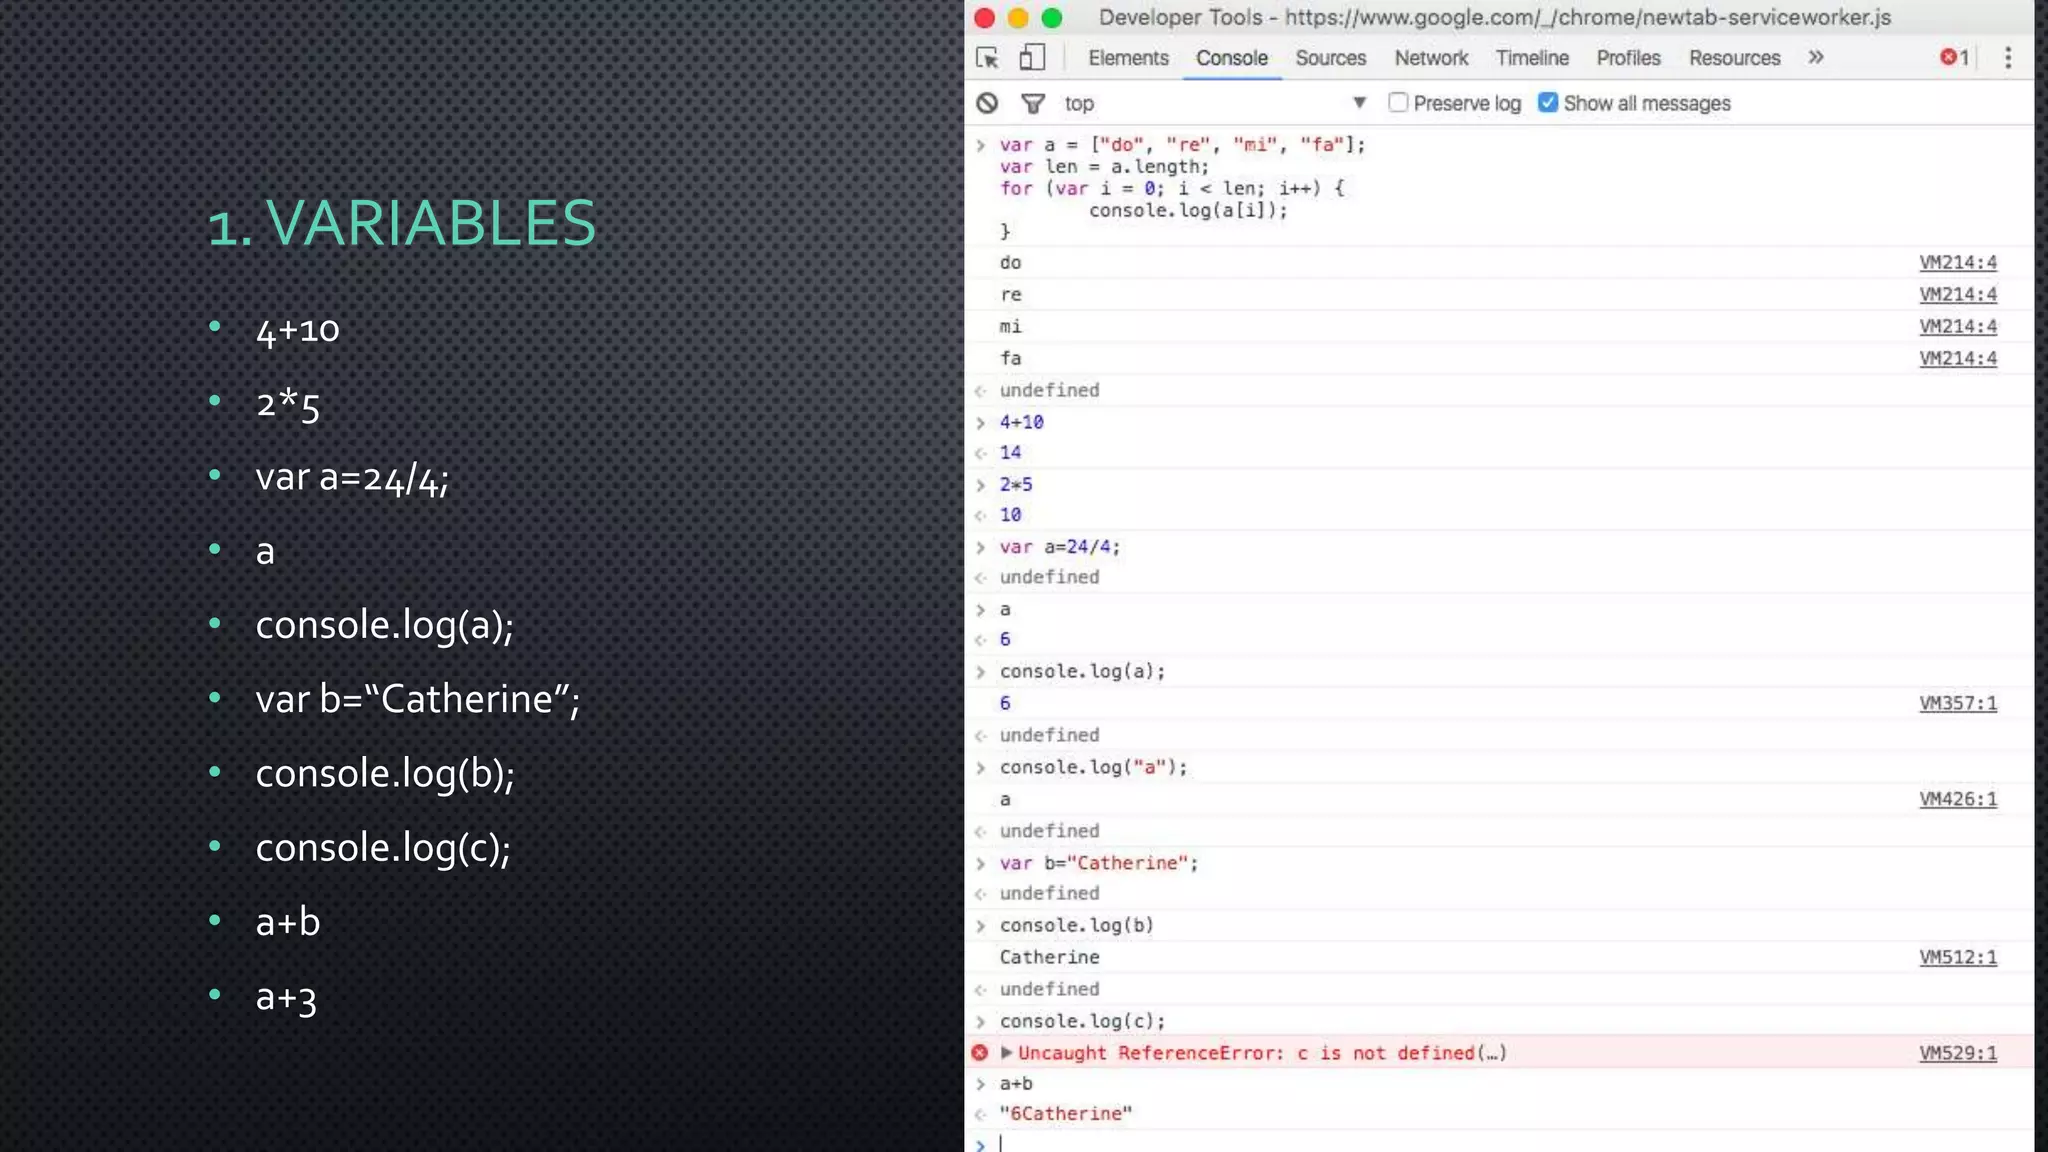Click the yellow minimize button of DevTools window
2048x1152 pixels.
point(1018,18)
